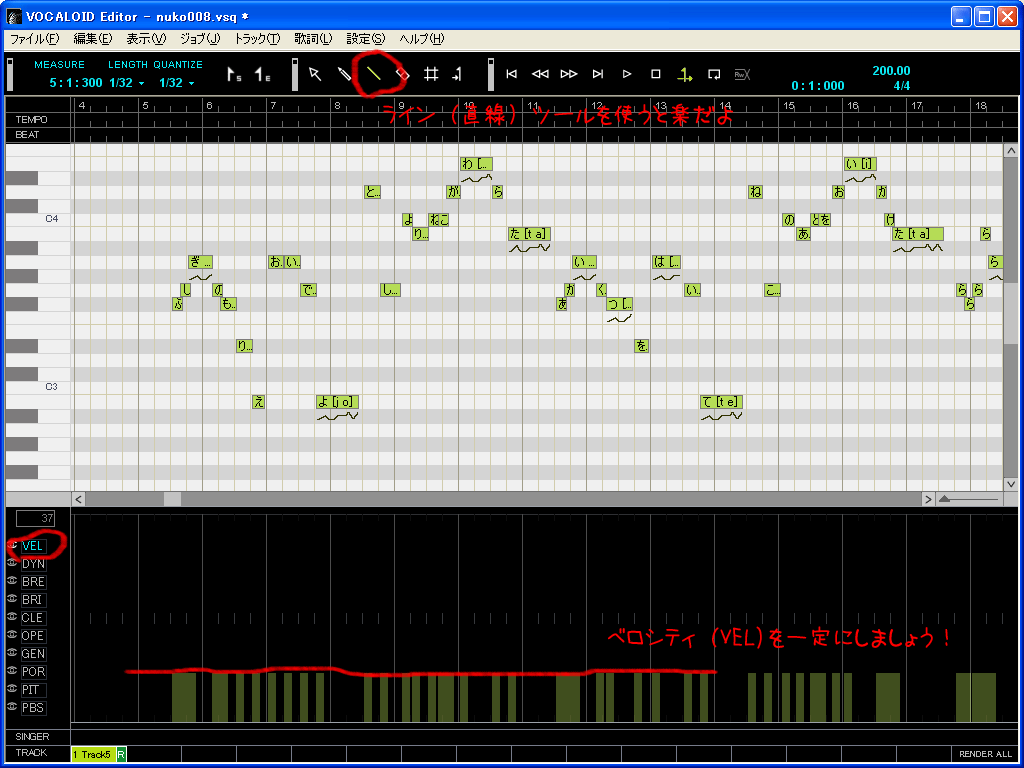Screen dimensions: 1024x768
Task: Toggle the eye icon beside CLE
Action: (12, 616)
